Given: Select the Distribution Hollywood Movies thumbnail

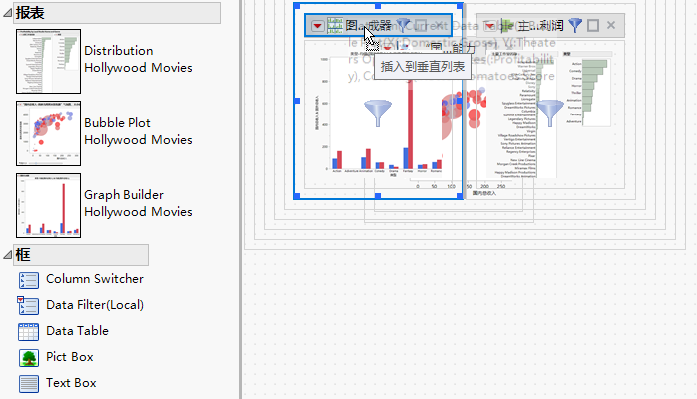Looking at the screenshot, I should coord(48,61).
